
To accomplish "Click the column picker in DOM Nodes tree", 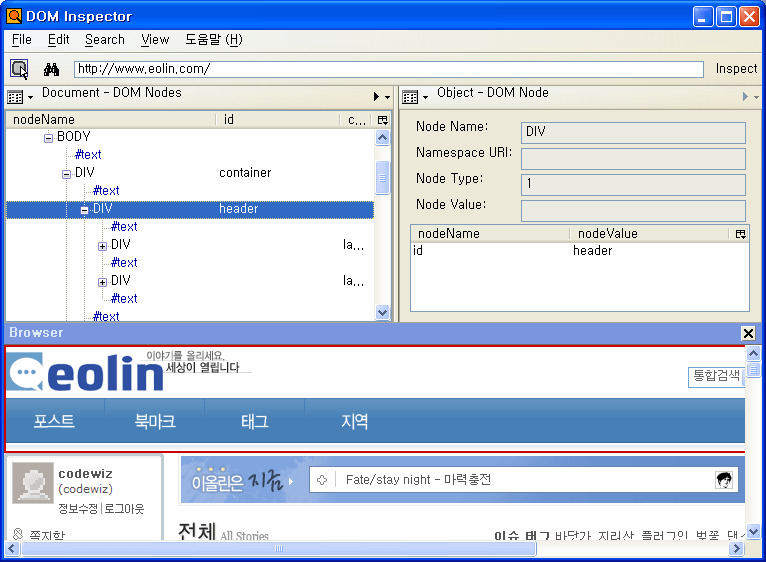I will click(x=382, y=120).
